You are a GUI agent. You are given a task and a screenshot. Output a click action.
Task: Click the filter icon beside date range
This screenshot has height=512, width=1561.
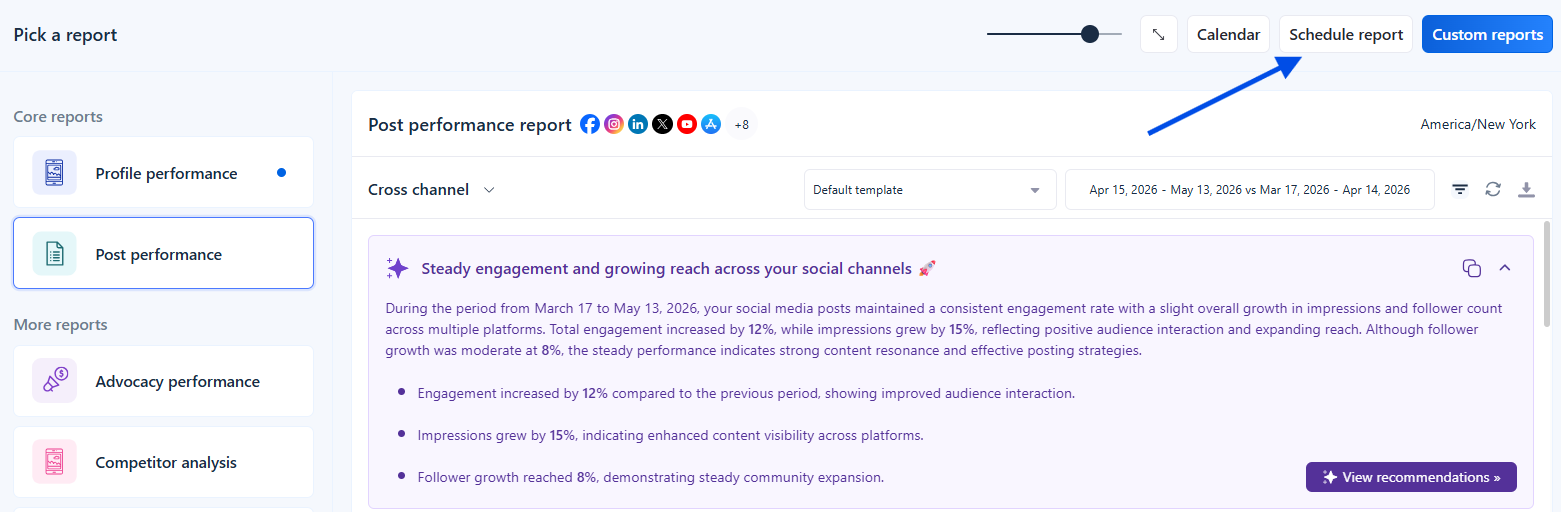click(x=1460, y=189)
